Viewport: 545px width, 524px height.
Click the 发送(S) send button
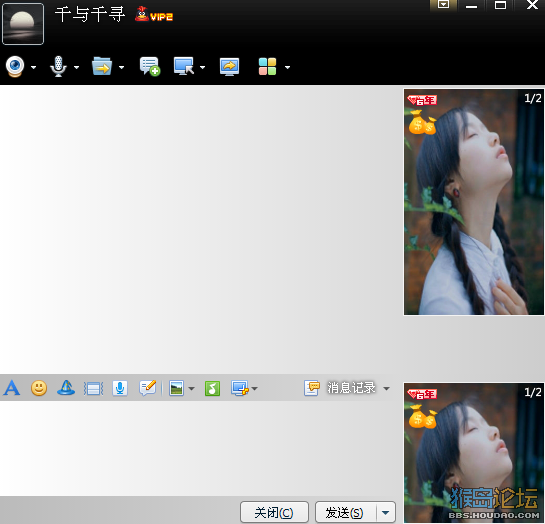(345, 512)
